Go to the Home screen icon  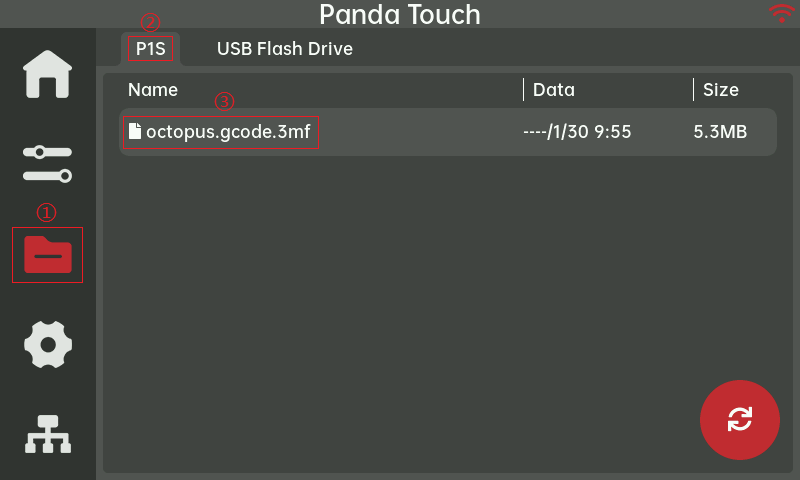pyautogui.click(x=48, y=74)
